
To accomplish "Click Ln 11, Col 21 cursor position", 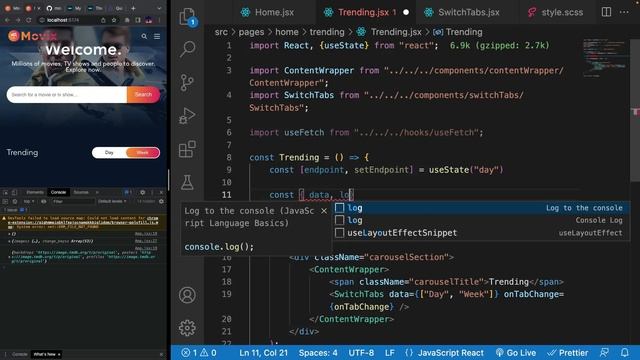I will pos(263,353).
